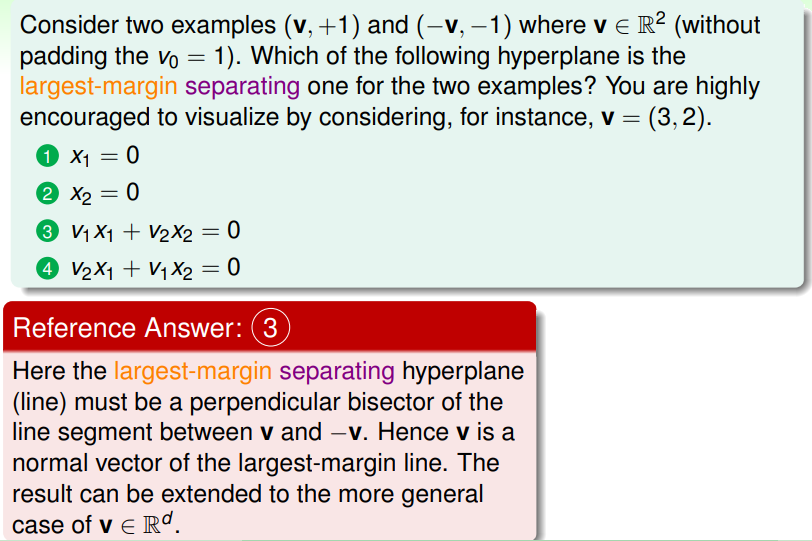Select the answer option x1 = 0

tap(104, 157)
